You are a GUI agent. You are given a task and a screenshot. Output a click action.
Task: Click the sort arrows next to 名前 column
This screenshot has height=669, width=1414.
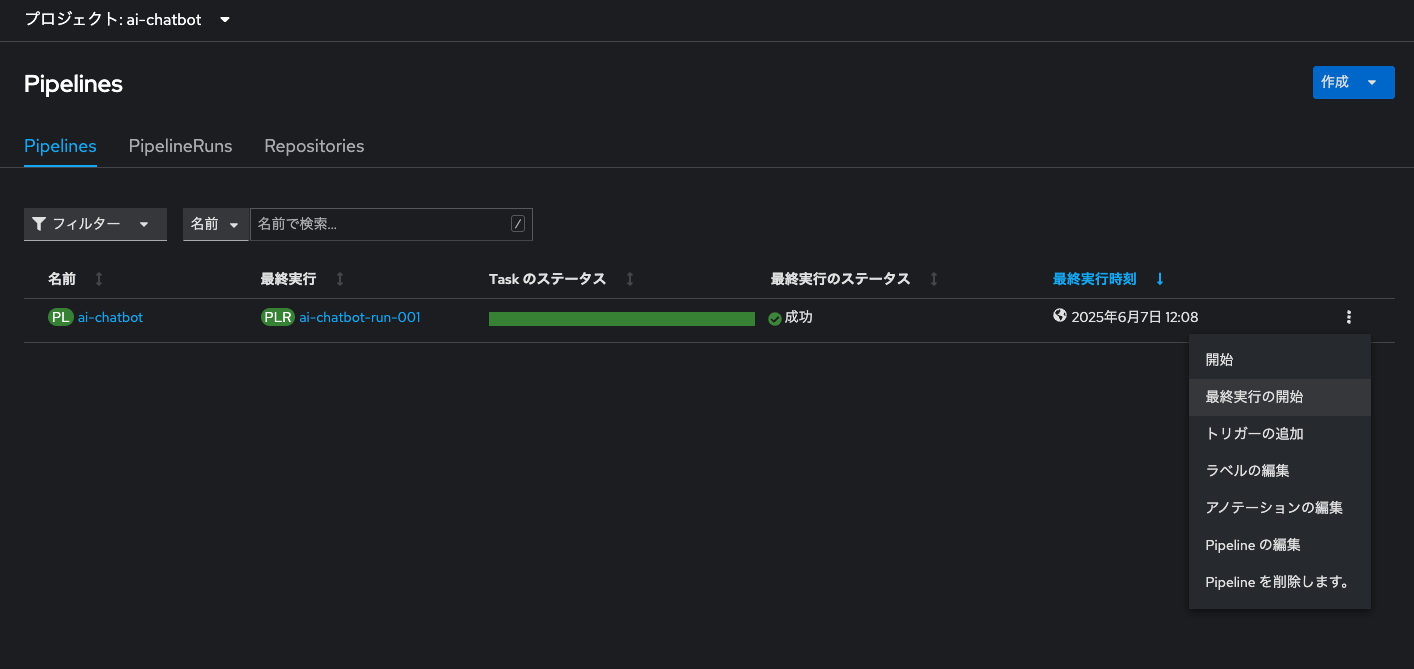[99, 279]
